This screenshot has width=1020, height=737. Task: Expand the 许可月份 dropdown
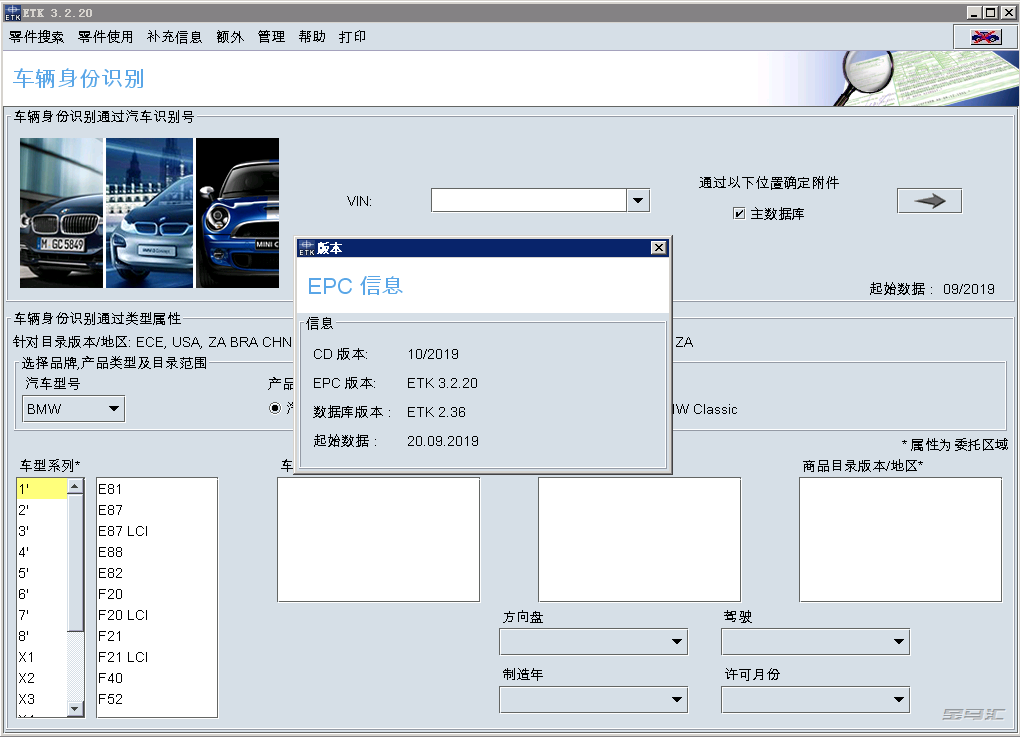pos(816,700)
